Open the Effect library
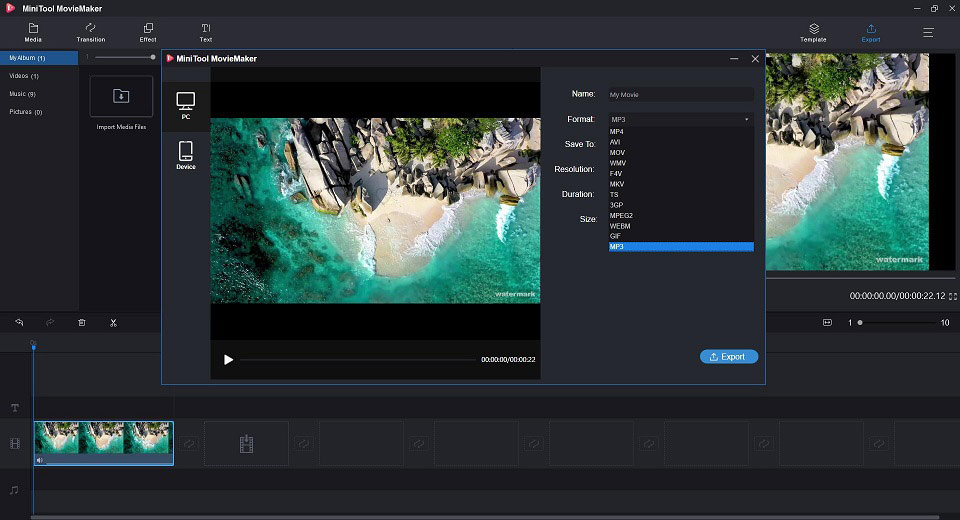The height and width of the screenshot is (520, 960). [x=148, y=32]
